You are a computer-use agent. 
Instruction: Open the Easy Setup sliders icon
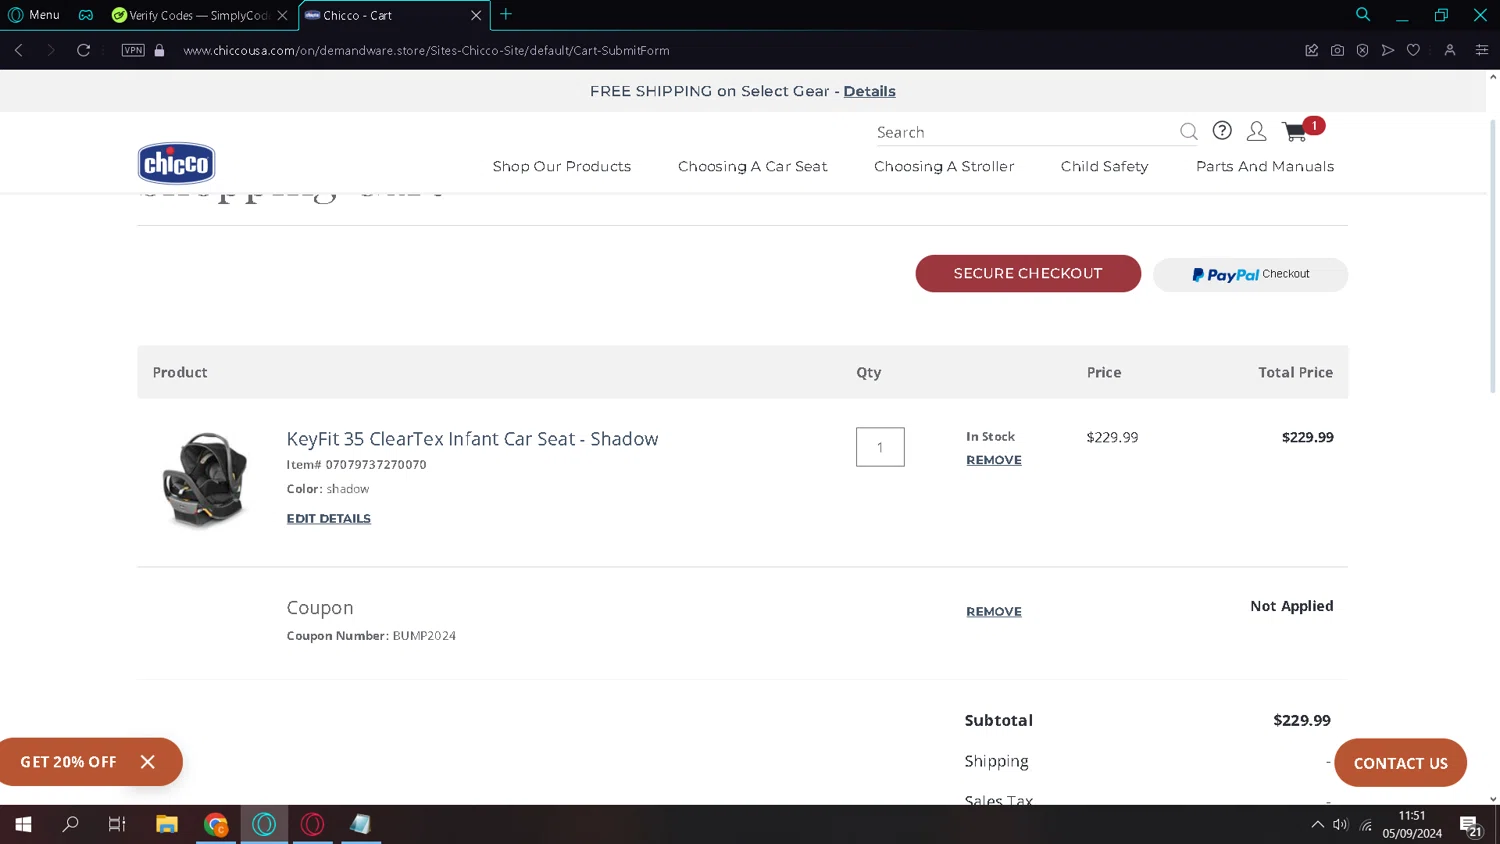[1482, 50]
